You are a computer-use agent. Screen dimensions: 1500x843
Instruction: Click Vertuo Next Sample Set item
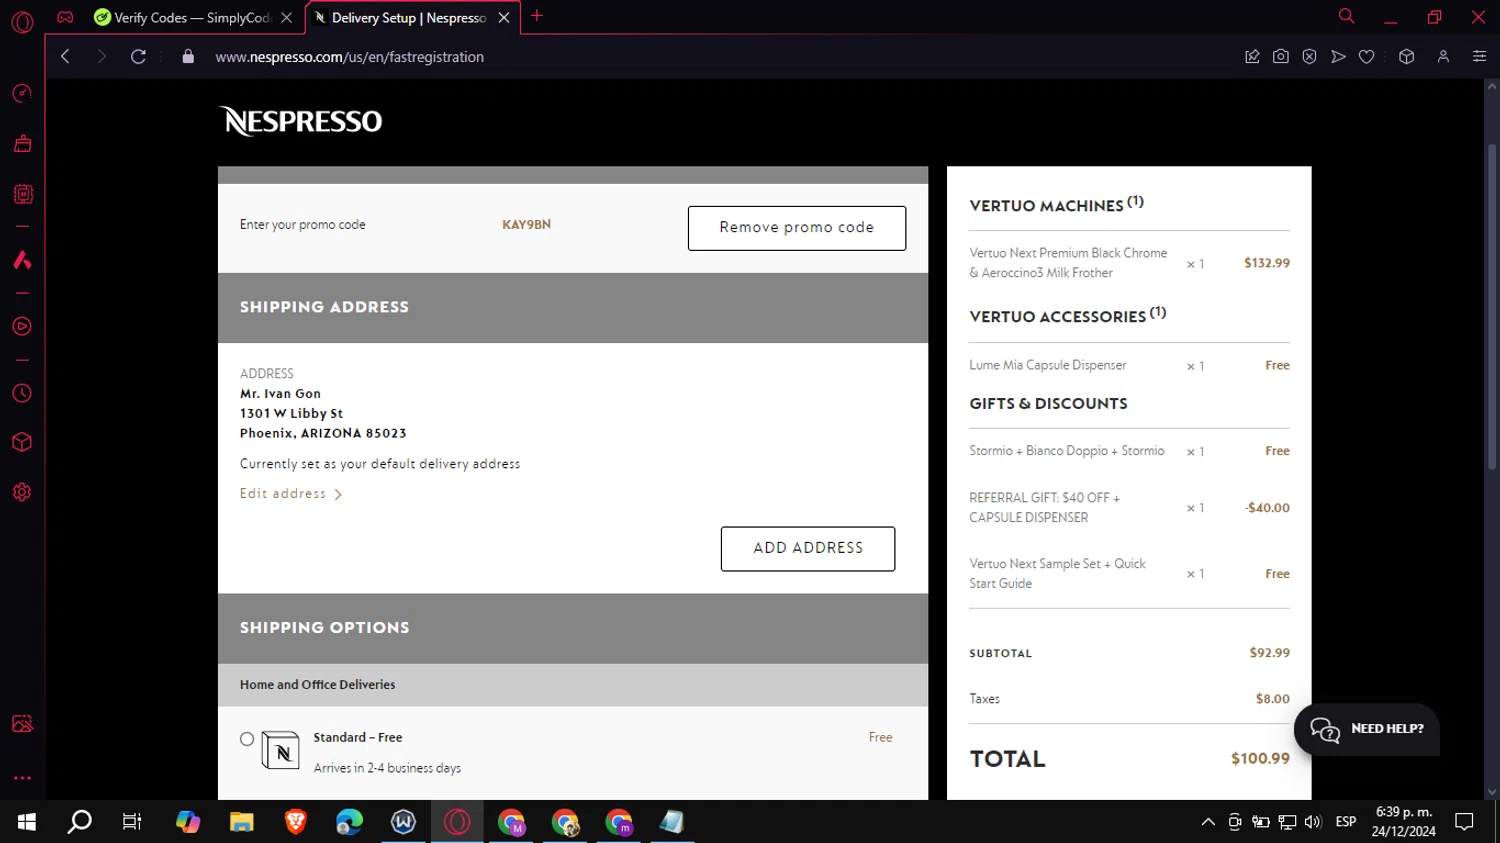tap(1057, 574)
